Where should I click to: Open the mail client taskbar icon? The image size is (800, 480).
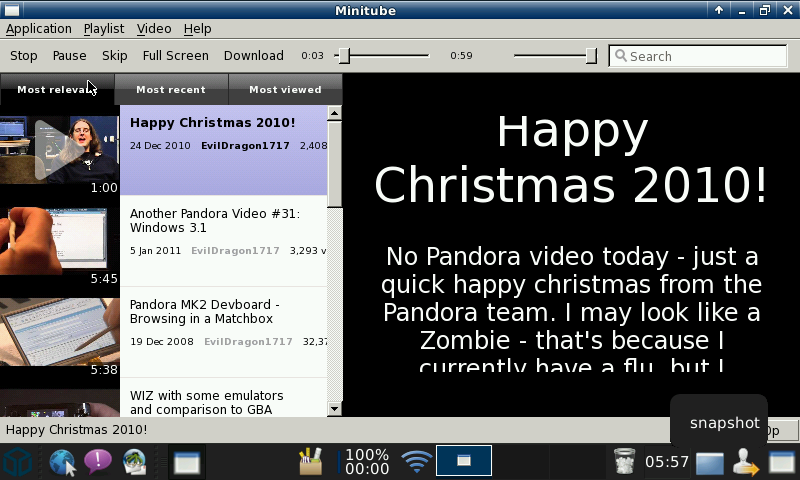[134, 461]
